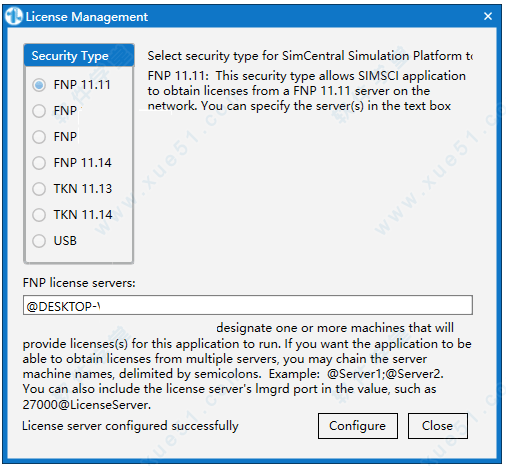Click the Configure button
Screen dimensions: 506x466
(x=358, y=426)
